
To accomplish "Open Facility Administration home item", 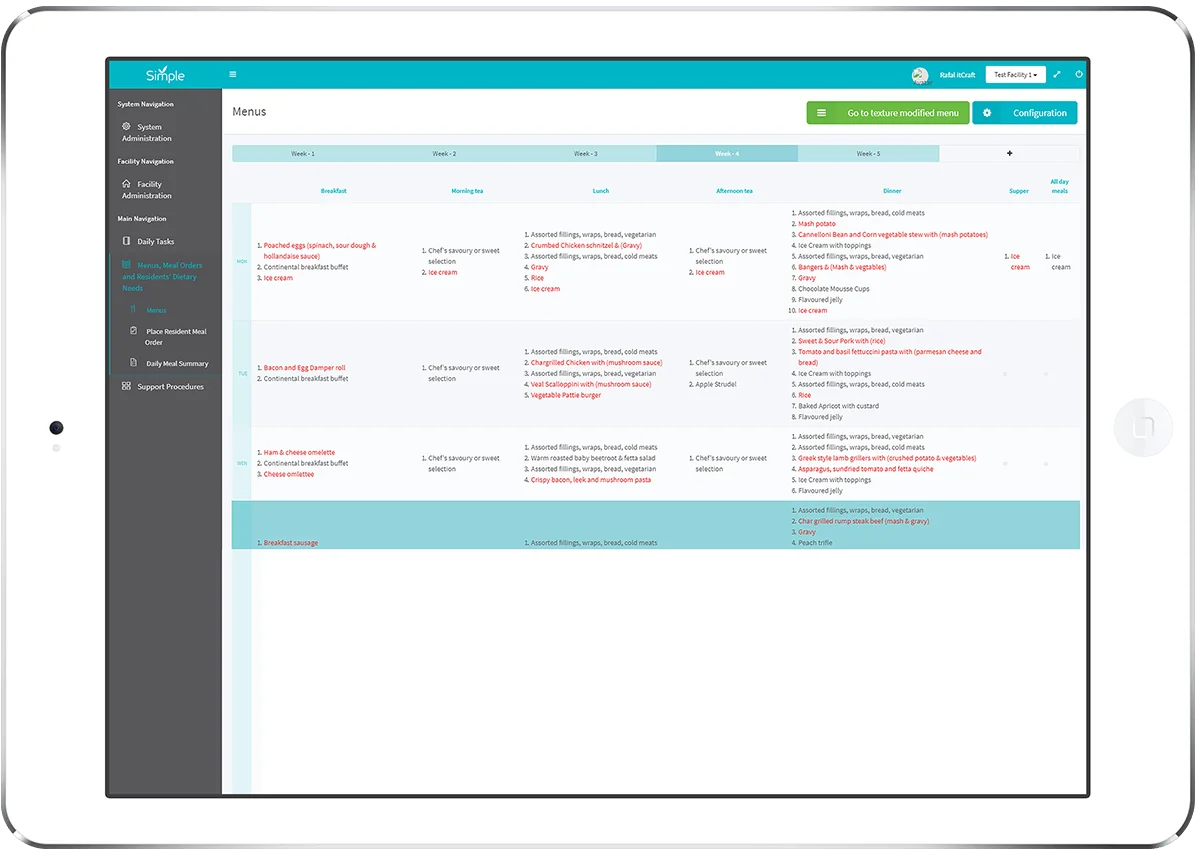I will pyautogui.click(x=147, y=190).
